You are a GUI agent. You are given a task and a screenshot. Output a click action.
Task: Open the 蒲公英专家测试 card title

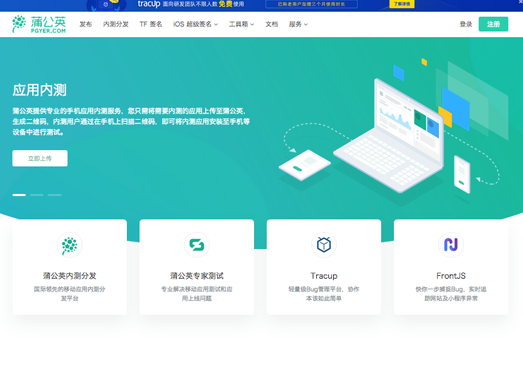(197, 276)
